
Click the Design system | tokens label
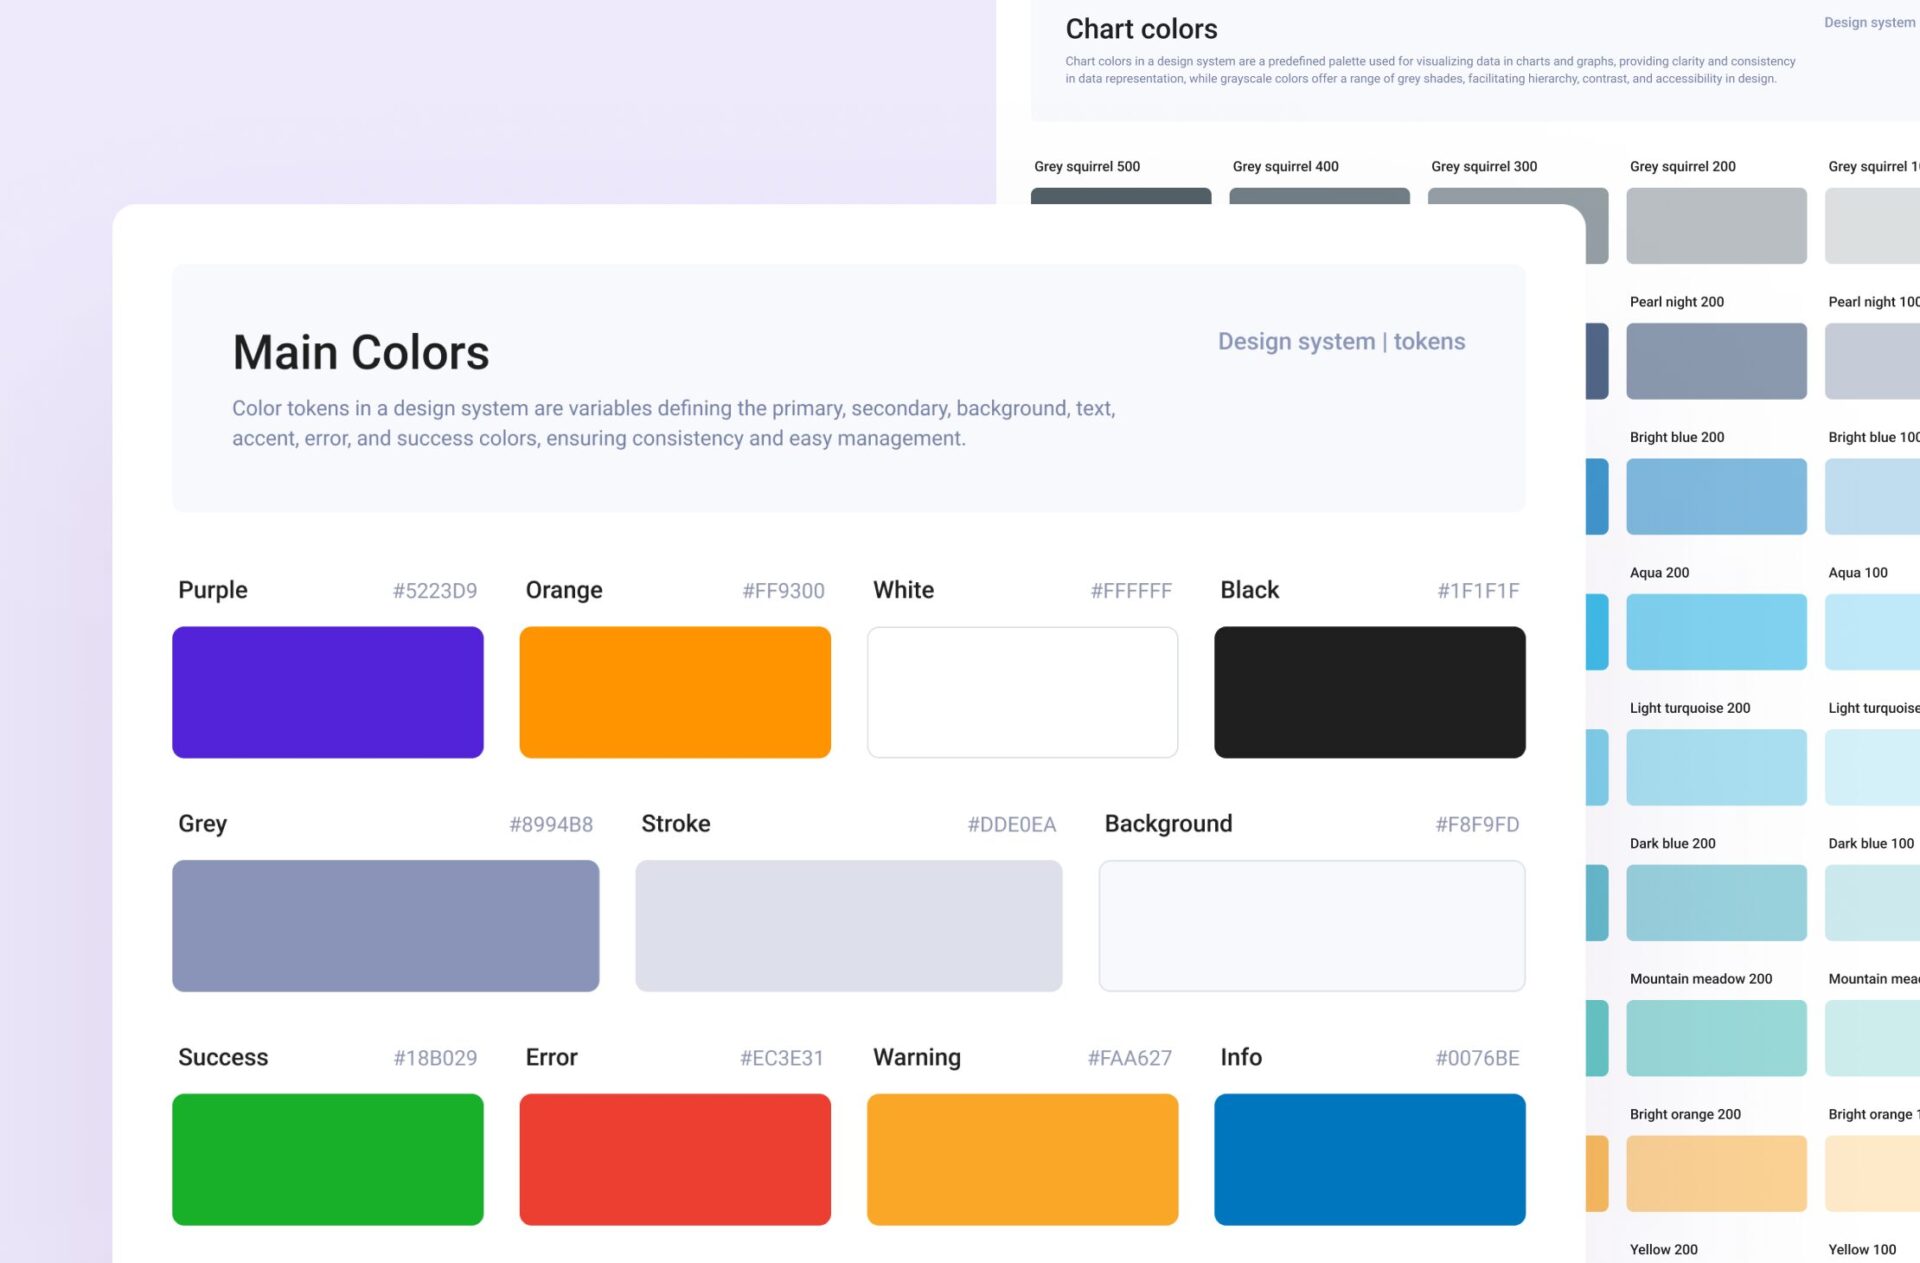click(1341, 342)
